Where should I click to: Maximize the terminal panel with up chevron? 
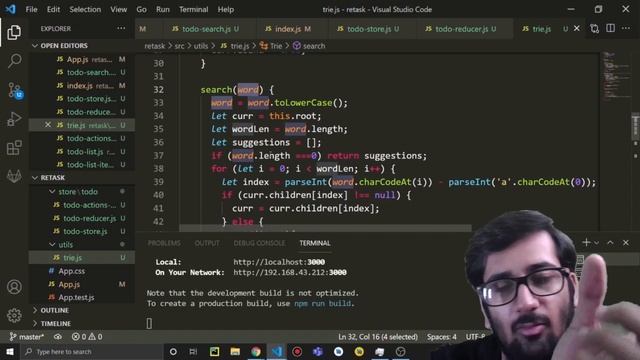610,242
